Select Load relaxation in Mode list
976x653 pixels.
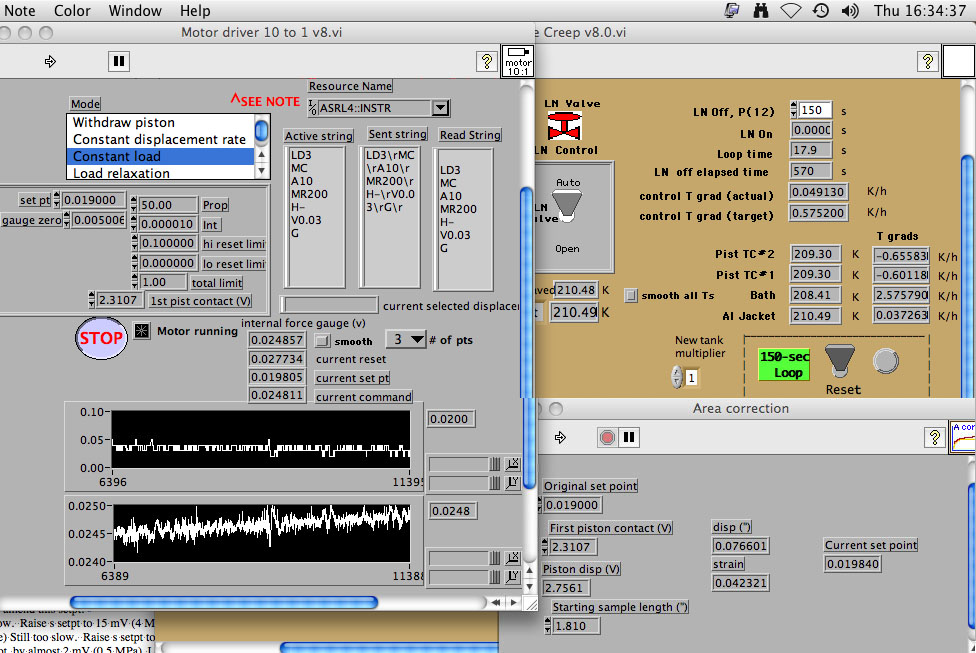(x=121, y=173)
